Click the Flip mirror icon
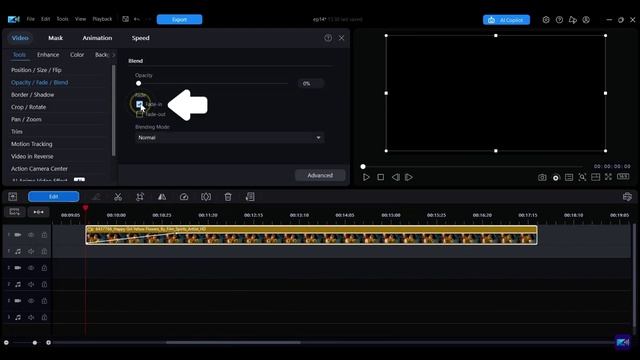 [162, 197]
